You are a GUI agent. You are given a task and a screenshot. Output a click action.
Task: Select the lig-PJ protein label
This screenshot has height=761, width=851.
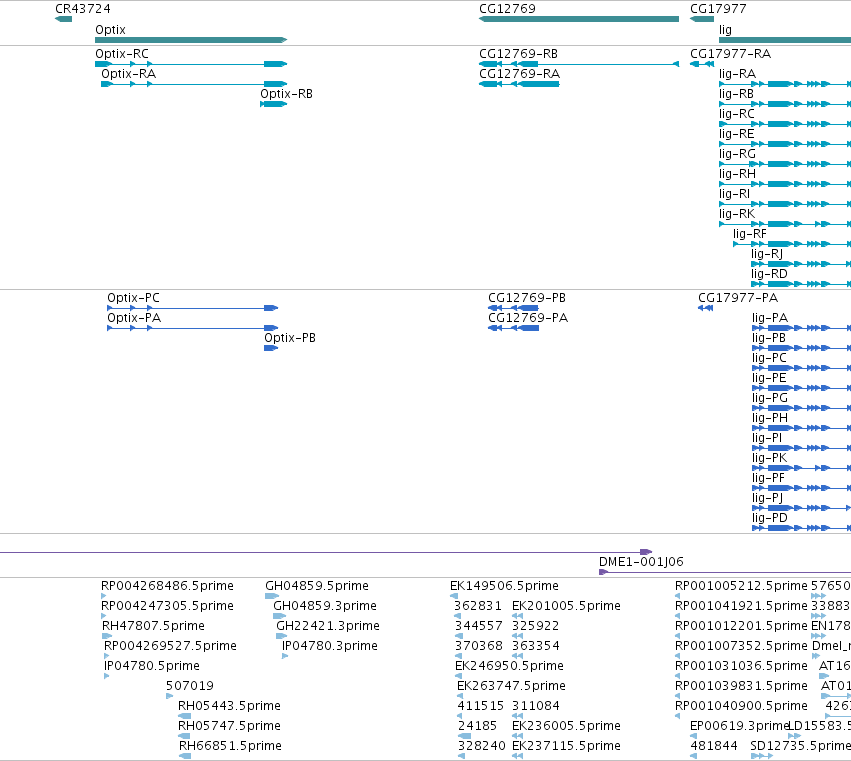point(766,499)
